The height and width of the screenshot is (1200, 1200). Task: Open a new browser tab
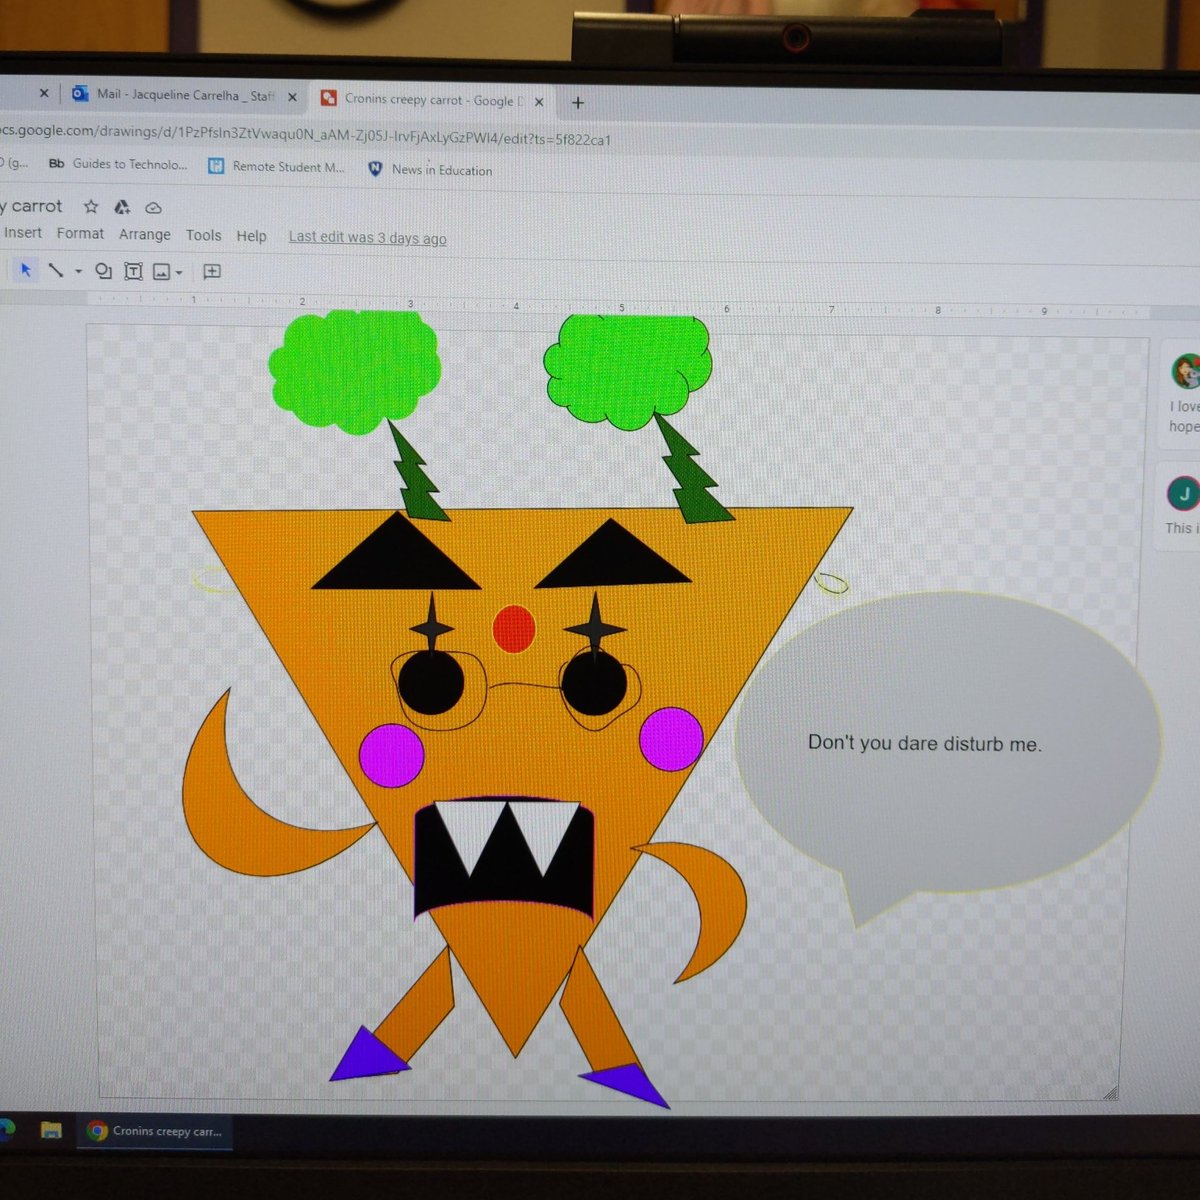tap(577, 103)
